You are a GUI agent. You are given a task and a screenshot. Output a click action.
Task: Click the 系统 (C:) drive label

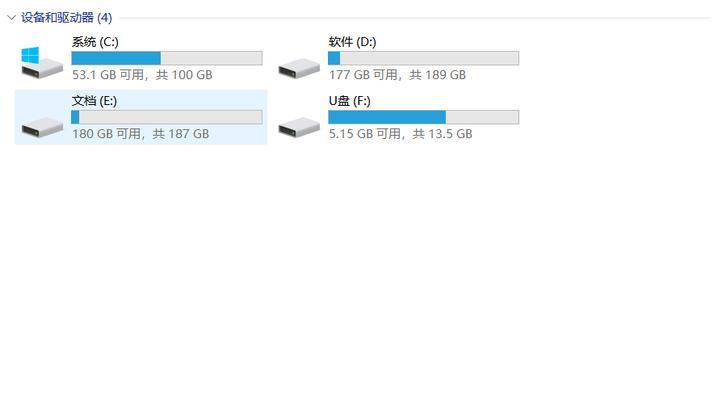95,42
